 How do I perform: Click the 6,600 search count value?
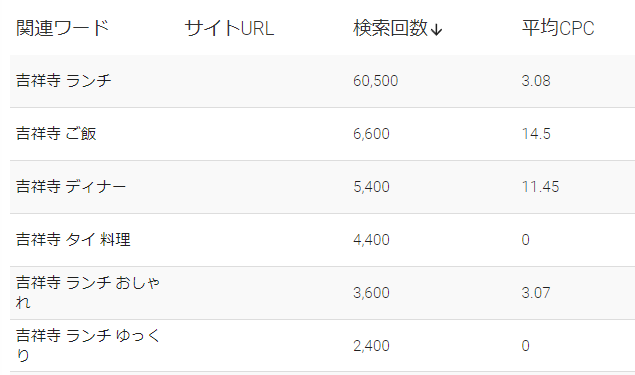[x=371, y=134]
